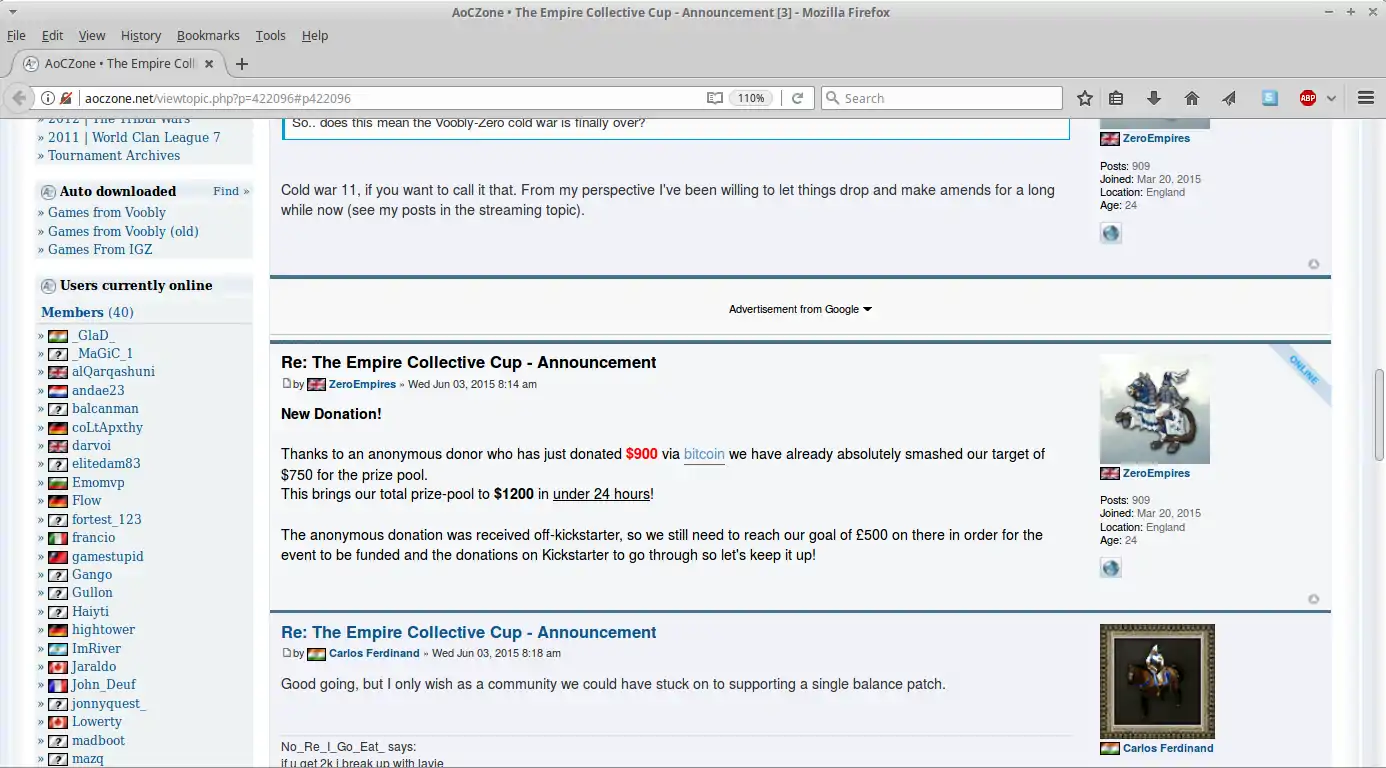Click the site information icon in address bar
This screenshot has height=768, width=1386.
point(47,98)
